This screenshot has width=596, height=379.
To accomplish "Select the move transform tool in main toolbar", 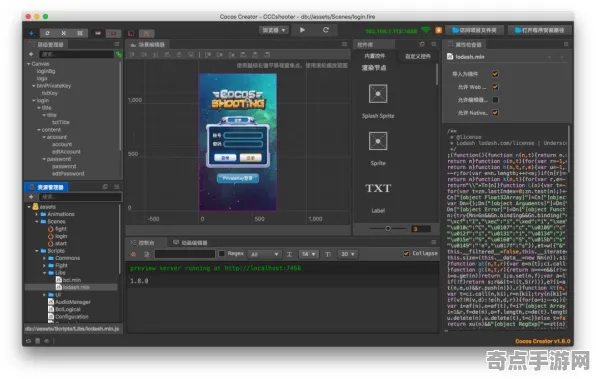I will pyautogui.click(x=31, y=33).
